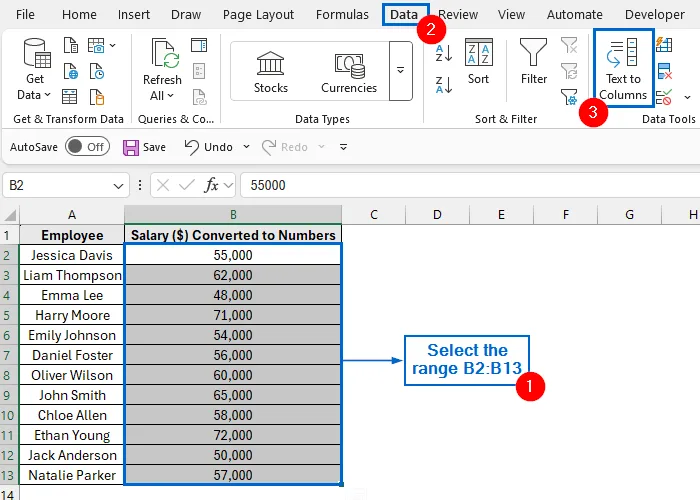Viewport: 700px width, 500px height.
Task: Apply the Filter funnel
Action: [533, 62]
